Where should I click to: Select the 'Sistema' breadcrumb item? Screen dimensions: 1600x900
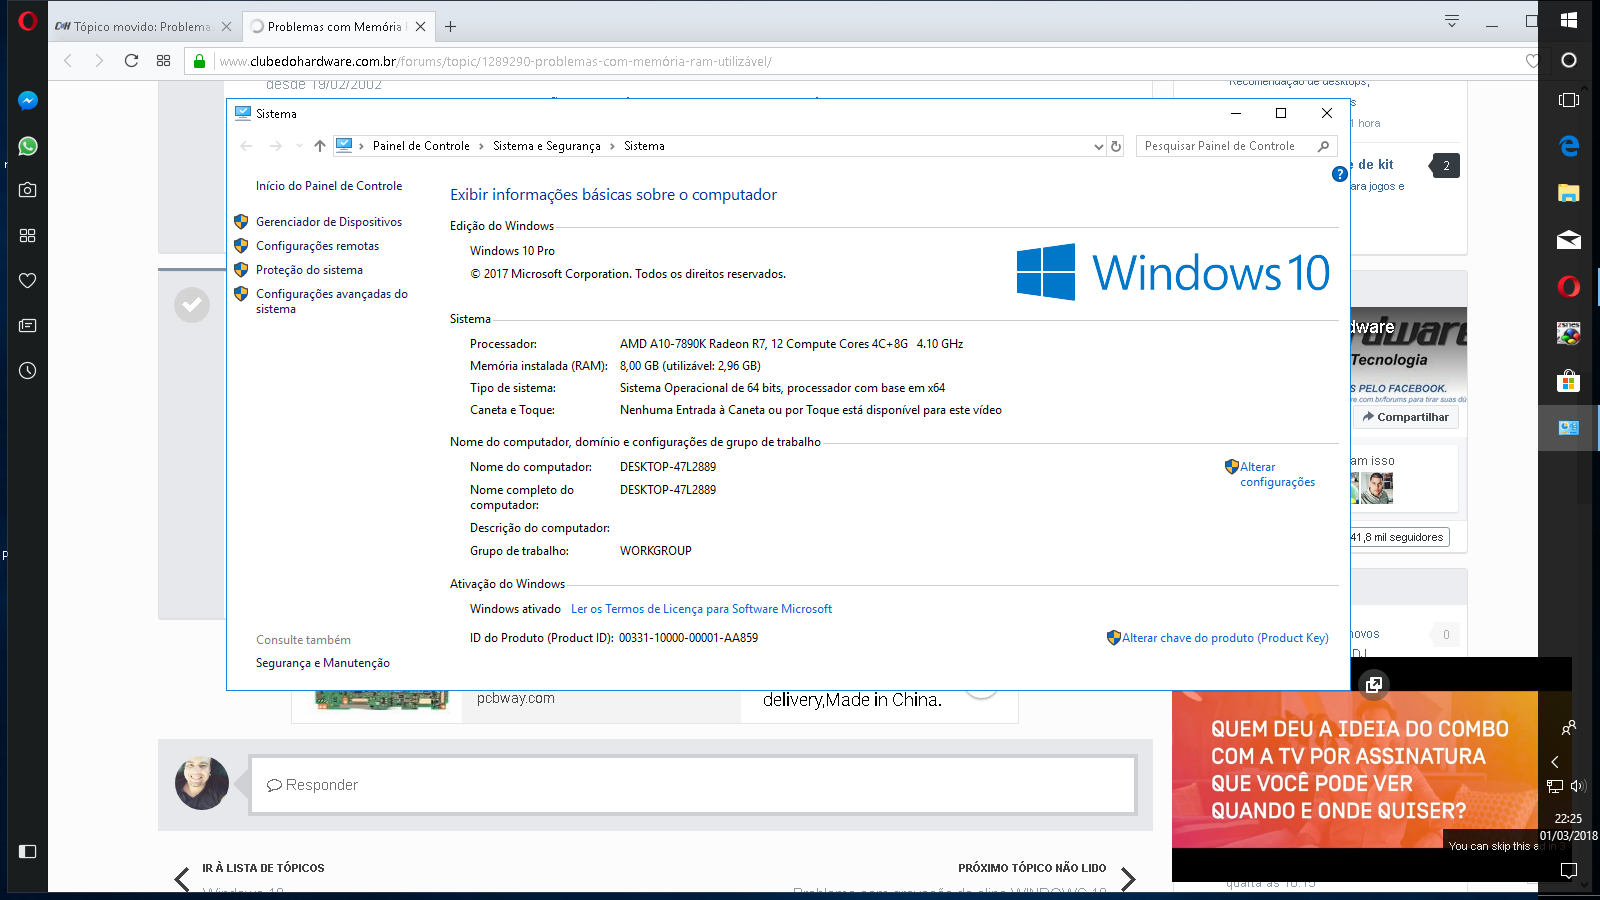point(644,146)
